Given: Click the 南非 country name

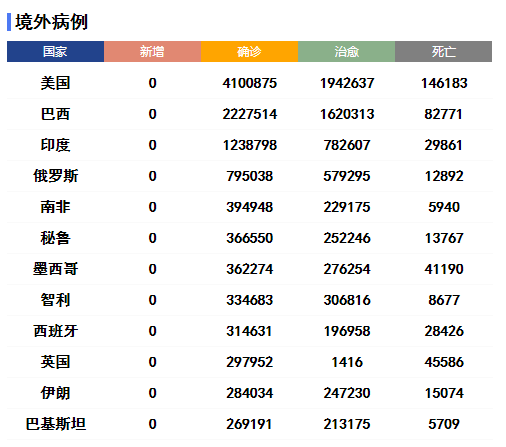Looking at the screenshot, I should pos(55,207).
